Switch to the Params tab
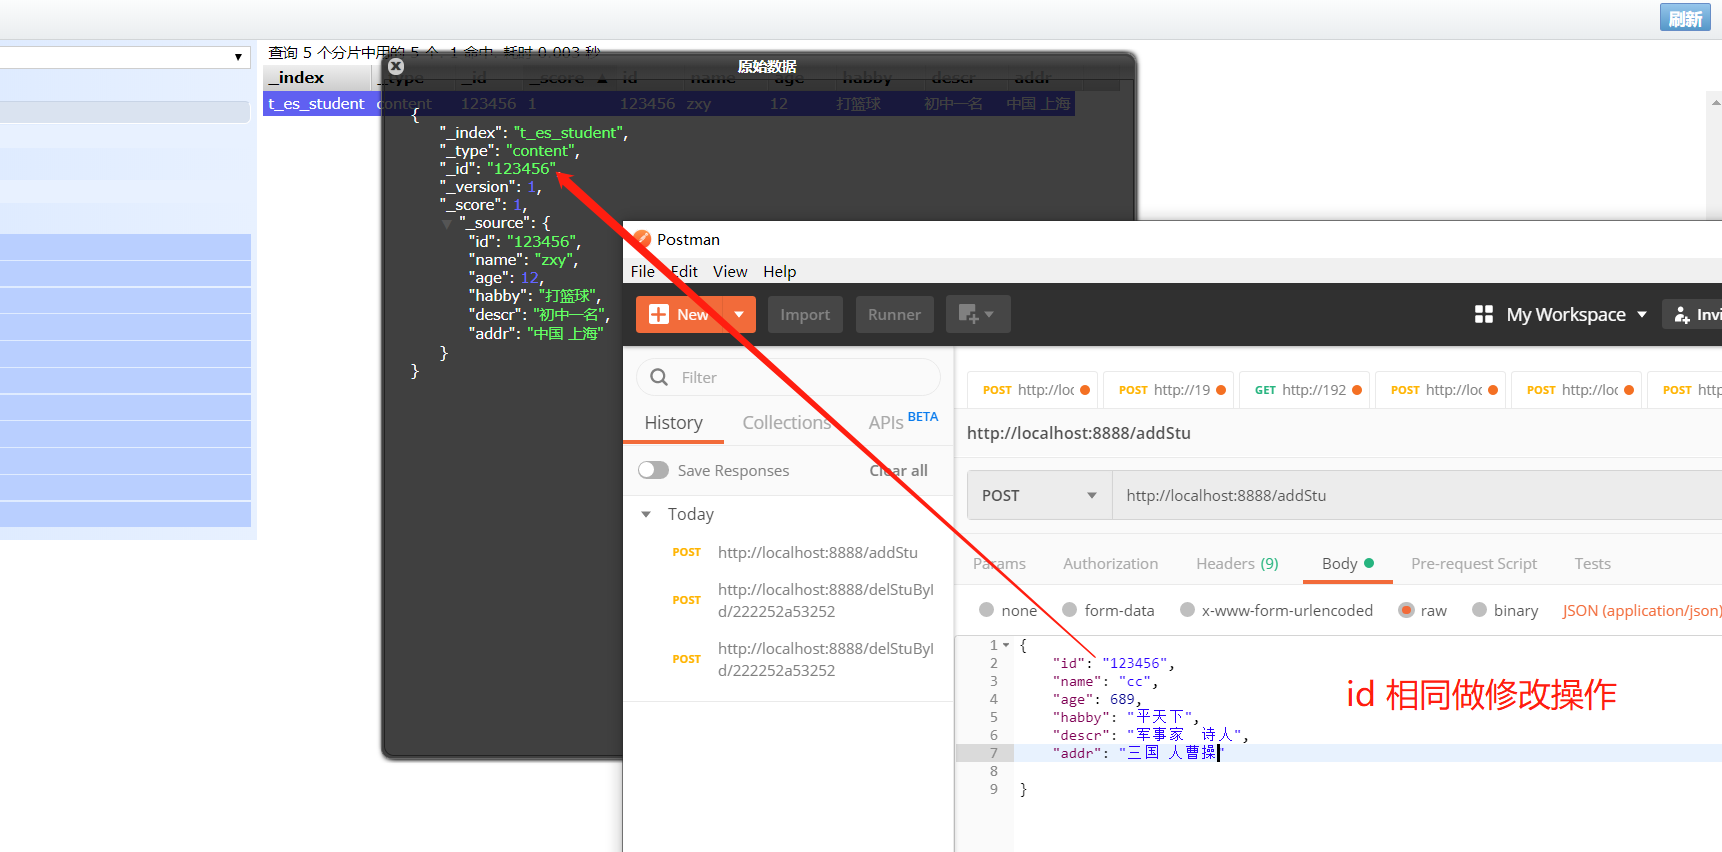The image size is (1722, 852). click(x=999, y=564)
